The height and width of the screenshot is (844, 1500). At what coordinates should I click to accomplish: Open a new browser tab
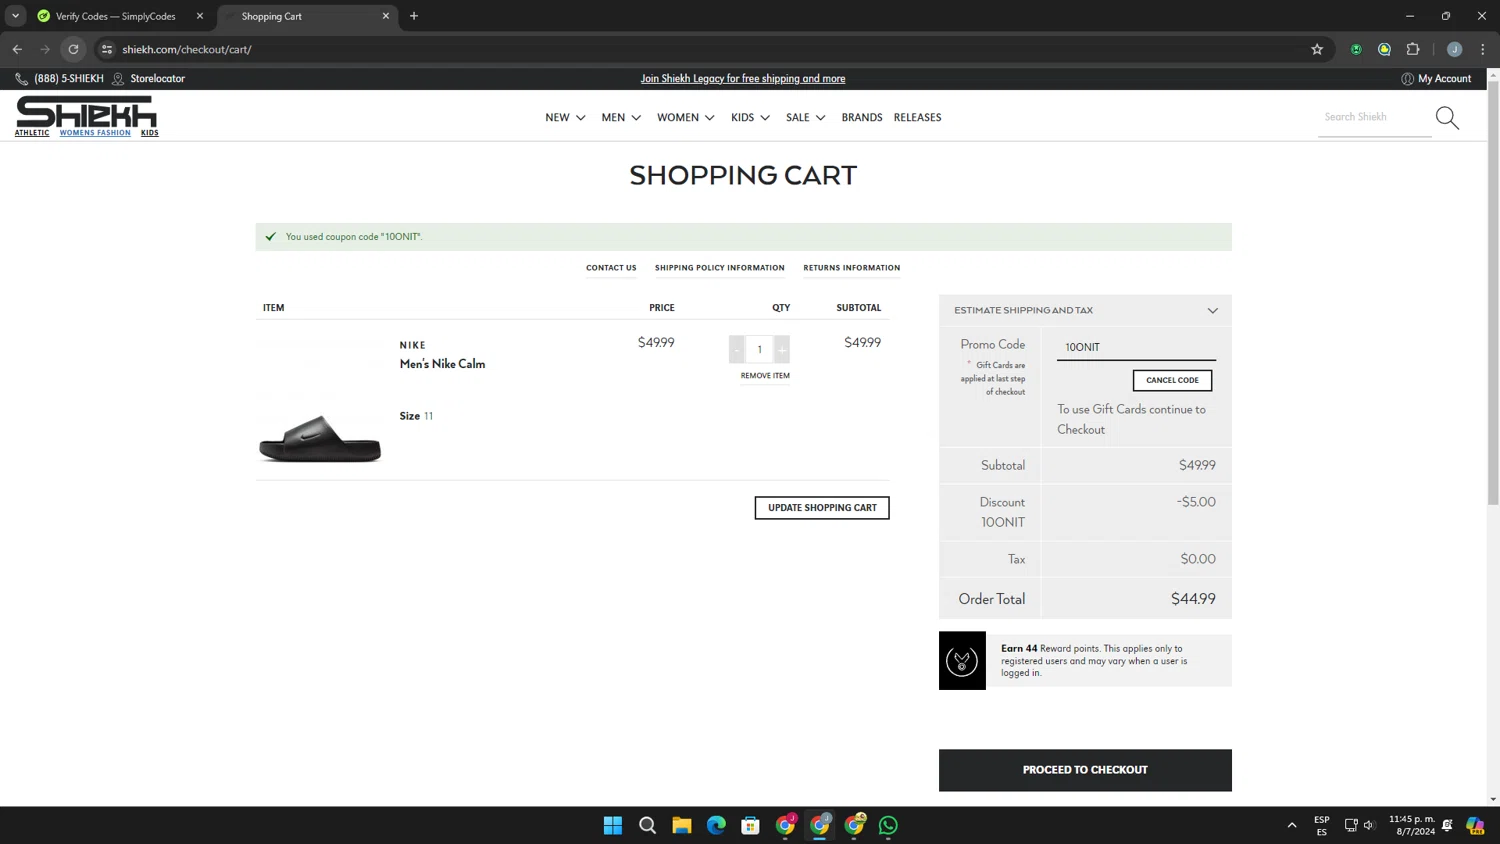pos(414,16)
